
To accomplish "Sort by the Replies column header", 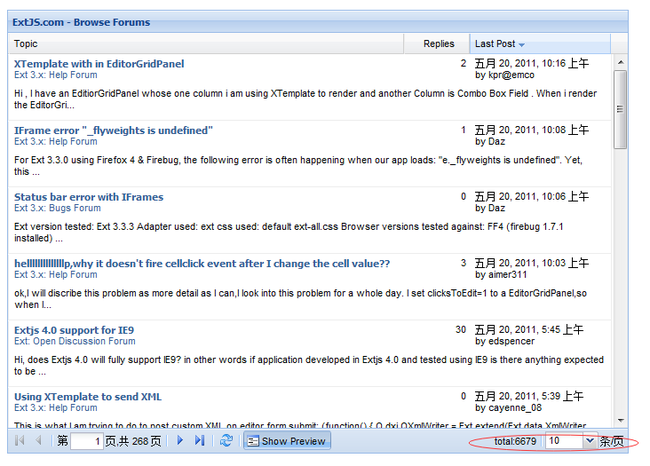I will coord(437,44).
